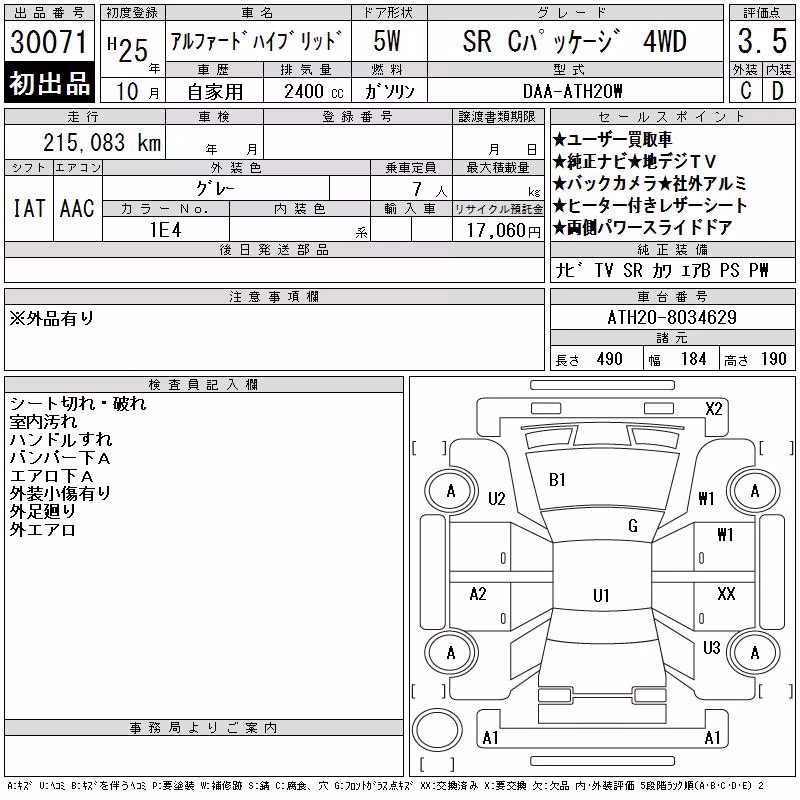
Task: Click the wheel circle A next to U2
Action: pyautogui.click(x=451, y=491)
